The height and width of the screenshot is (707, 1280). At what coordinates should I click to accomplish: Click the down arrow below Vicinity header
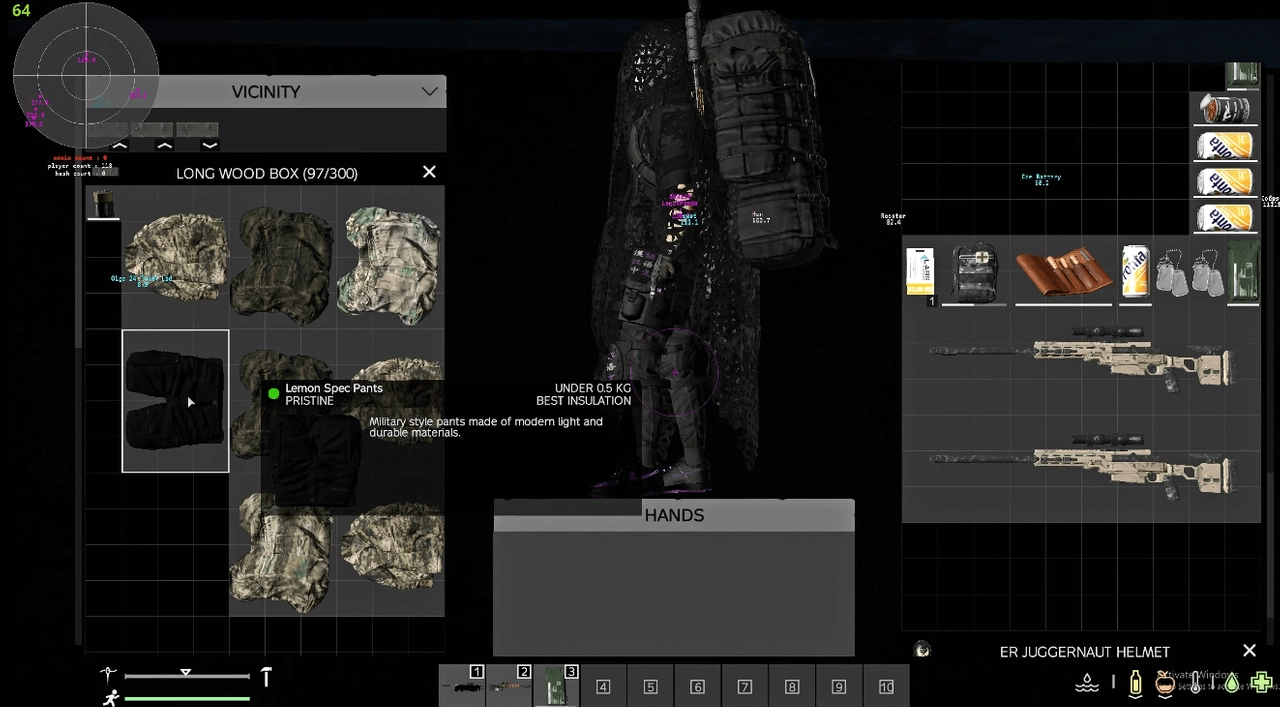pos(210,145)
